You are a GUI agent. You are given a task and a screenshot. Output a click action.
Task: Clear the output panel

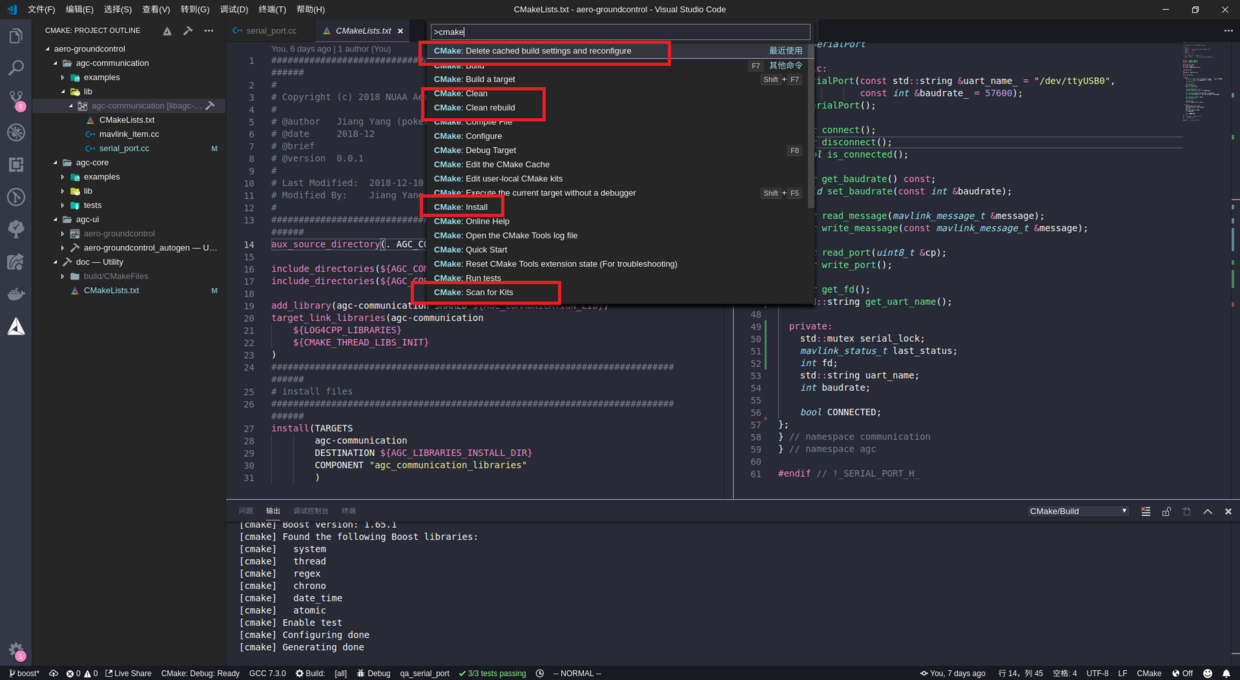pyautogui.click(x=1145, y=511)
